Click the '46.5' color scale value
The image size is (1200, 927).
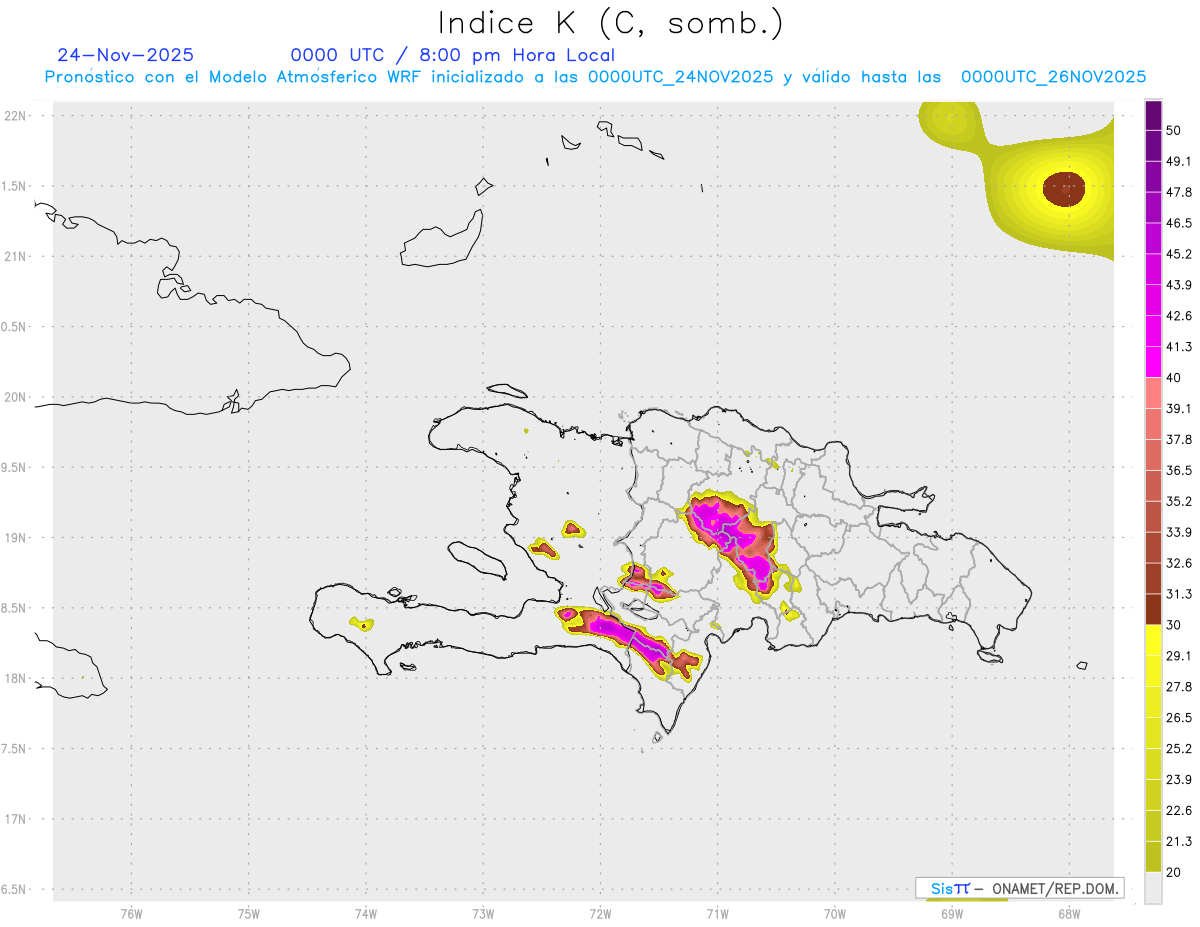[x=1179, y=223]
